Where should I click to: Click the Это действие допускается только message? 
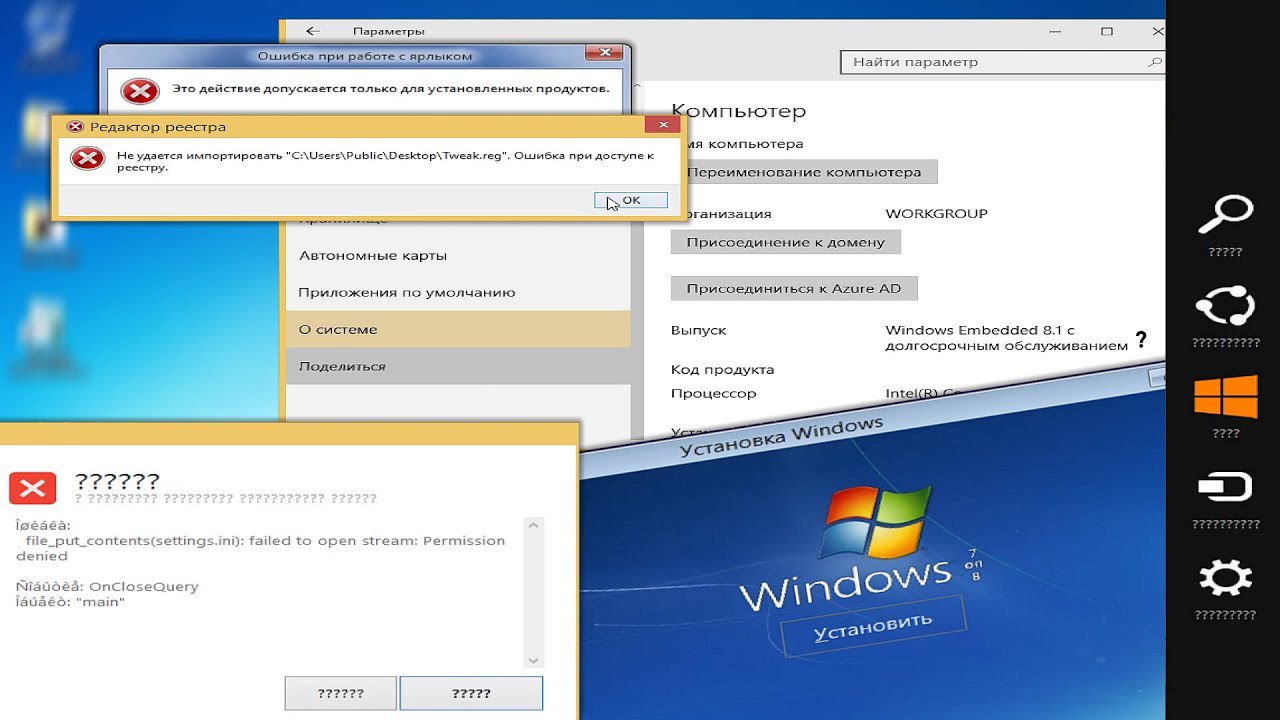pos(391,89)
